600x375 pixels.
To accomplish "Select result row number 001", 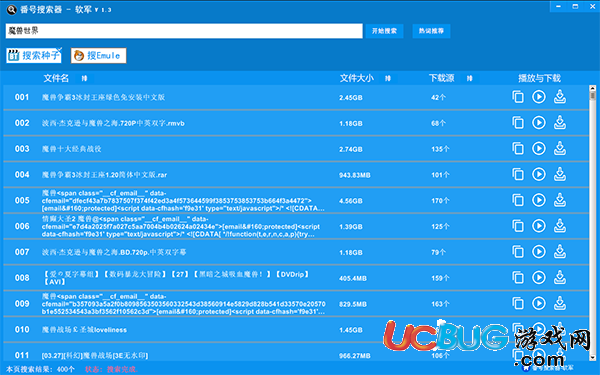I will (x=22, y=97).
